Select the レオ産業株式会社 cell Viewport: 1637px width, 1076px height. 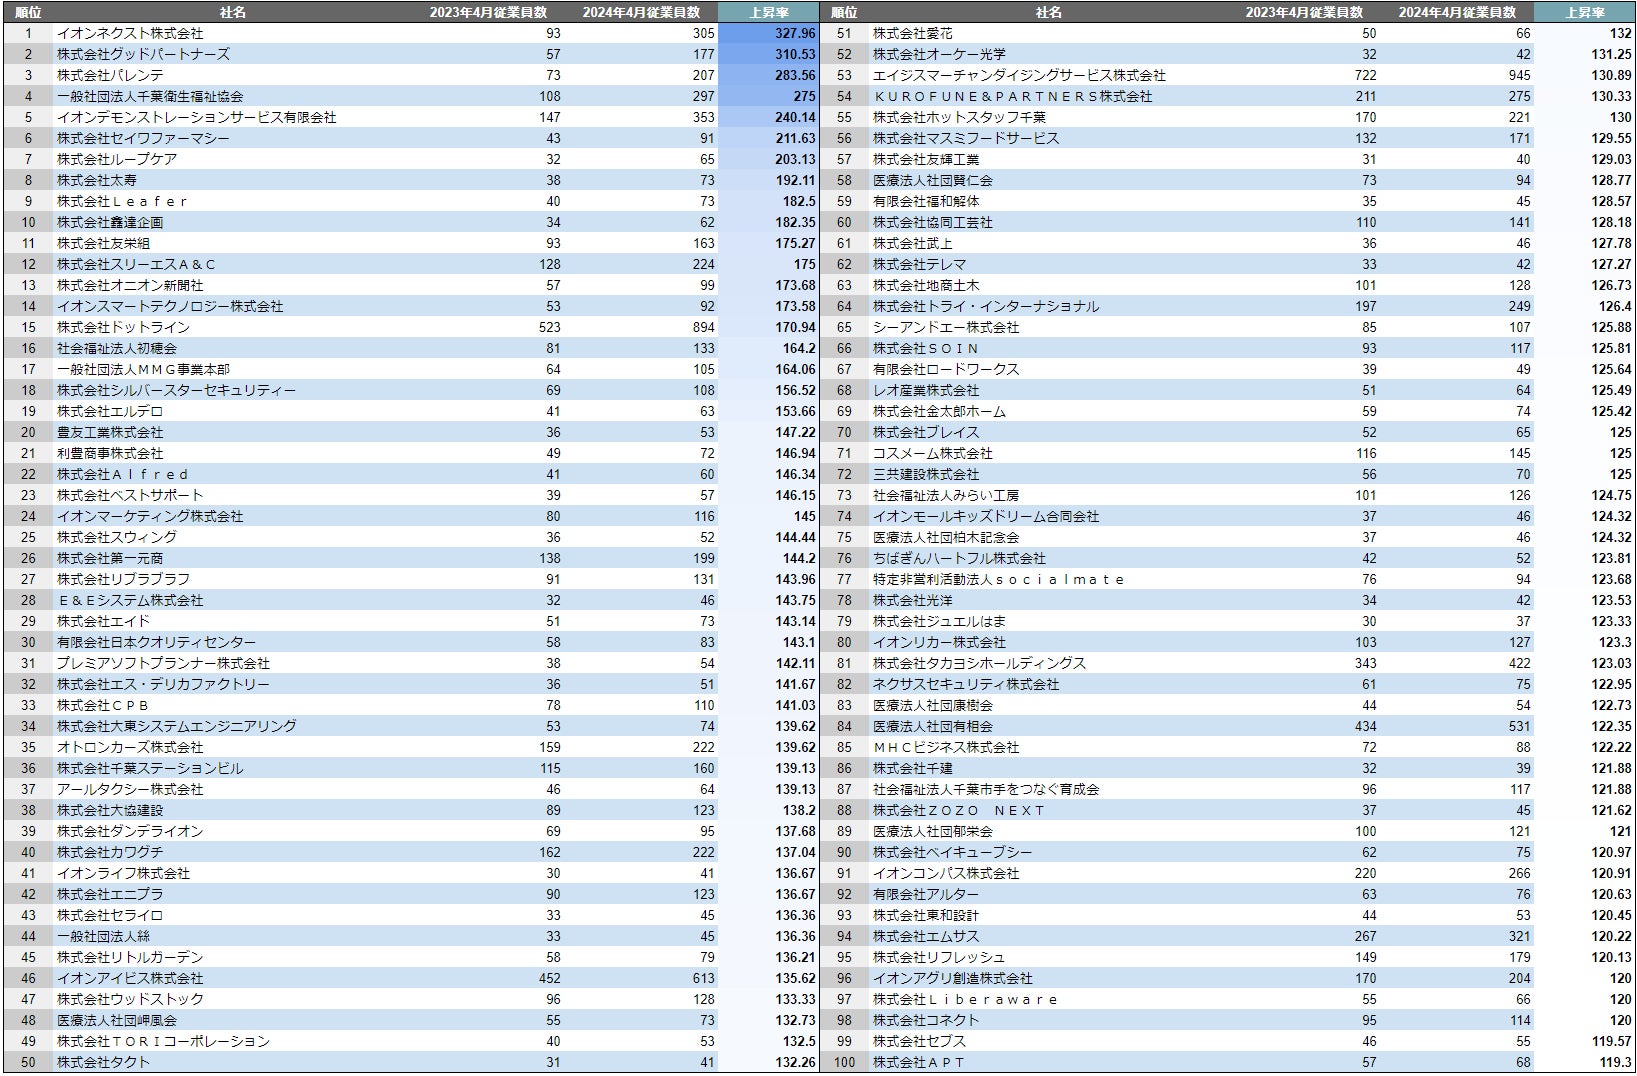point(926,390)
